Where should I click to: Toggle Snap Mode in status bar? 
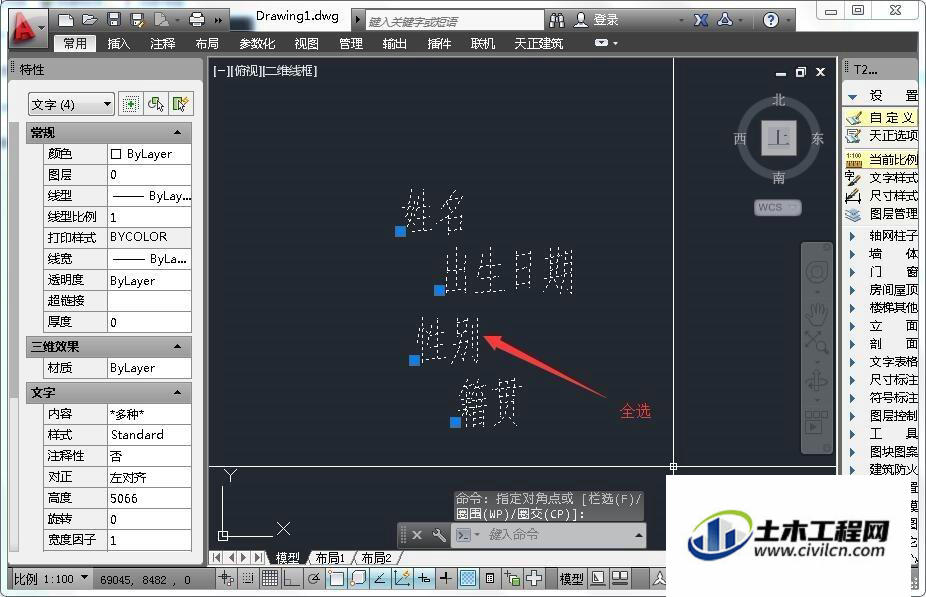click(248, 579)
